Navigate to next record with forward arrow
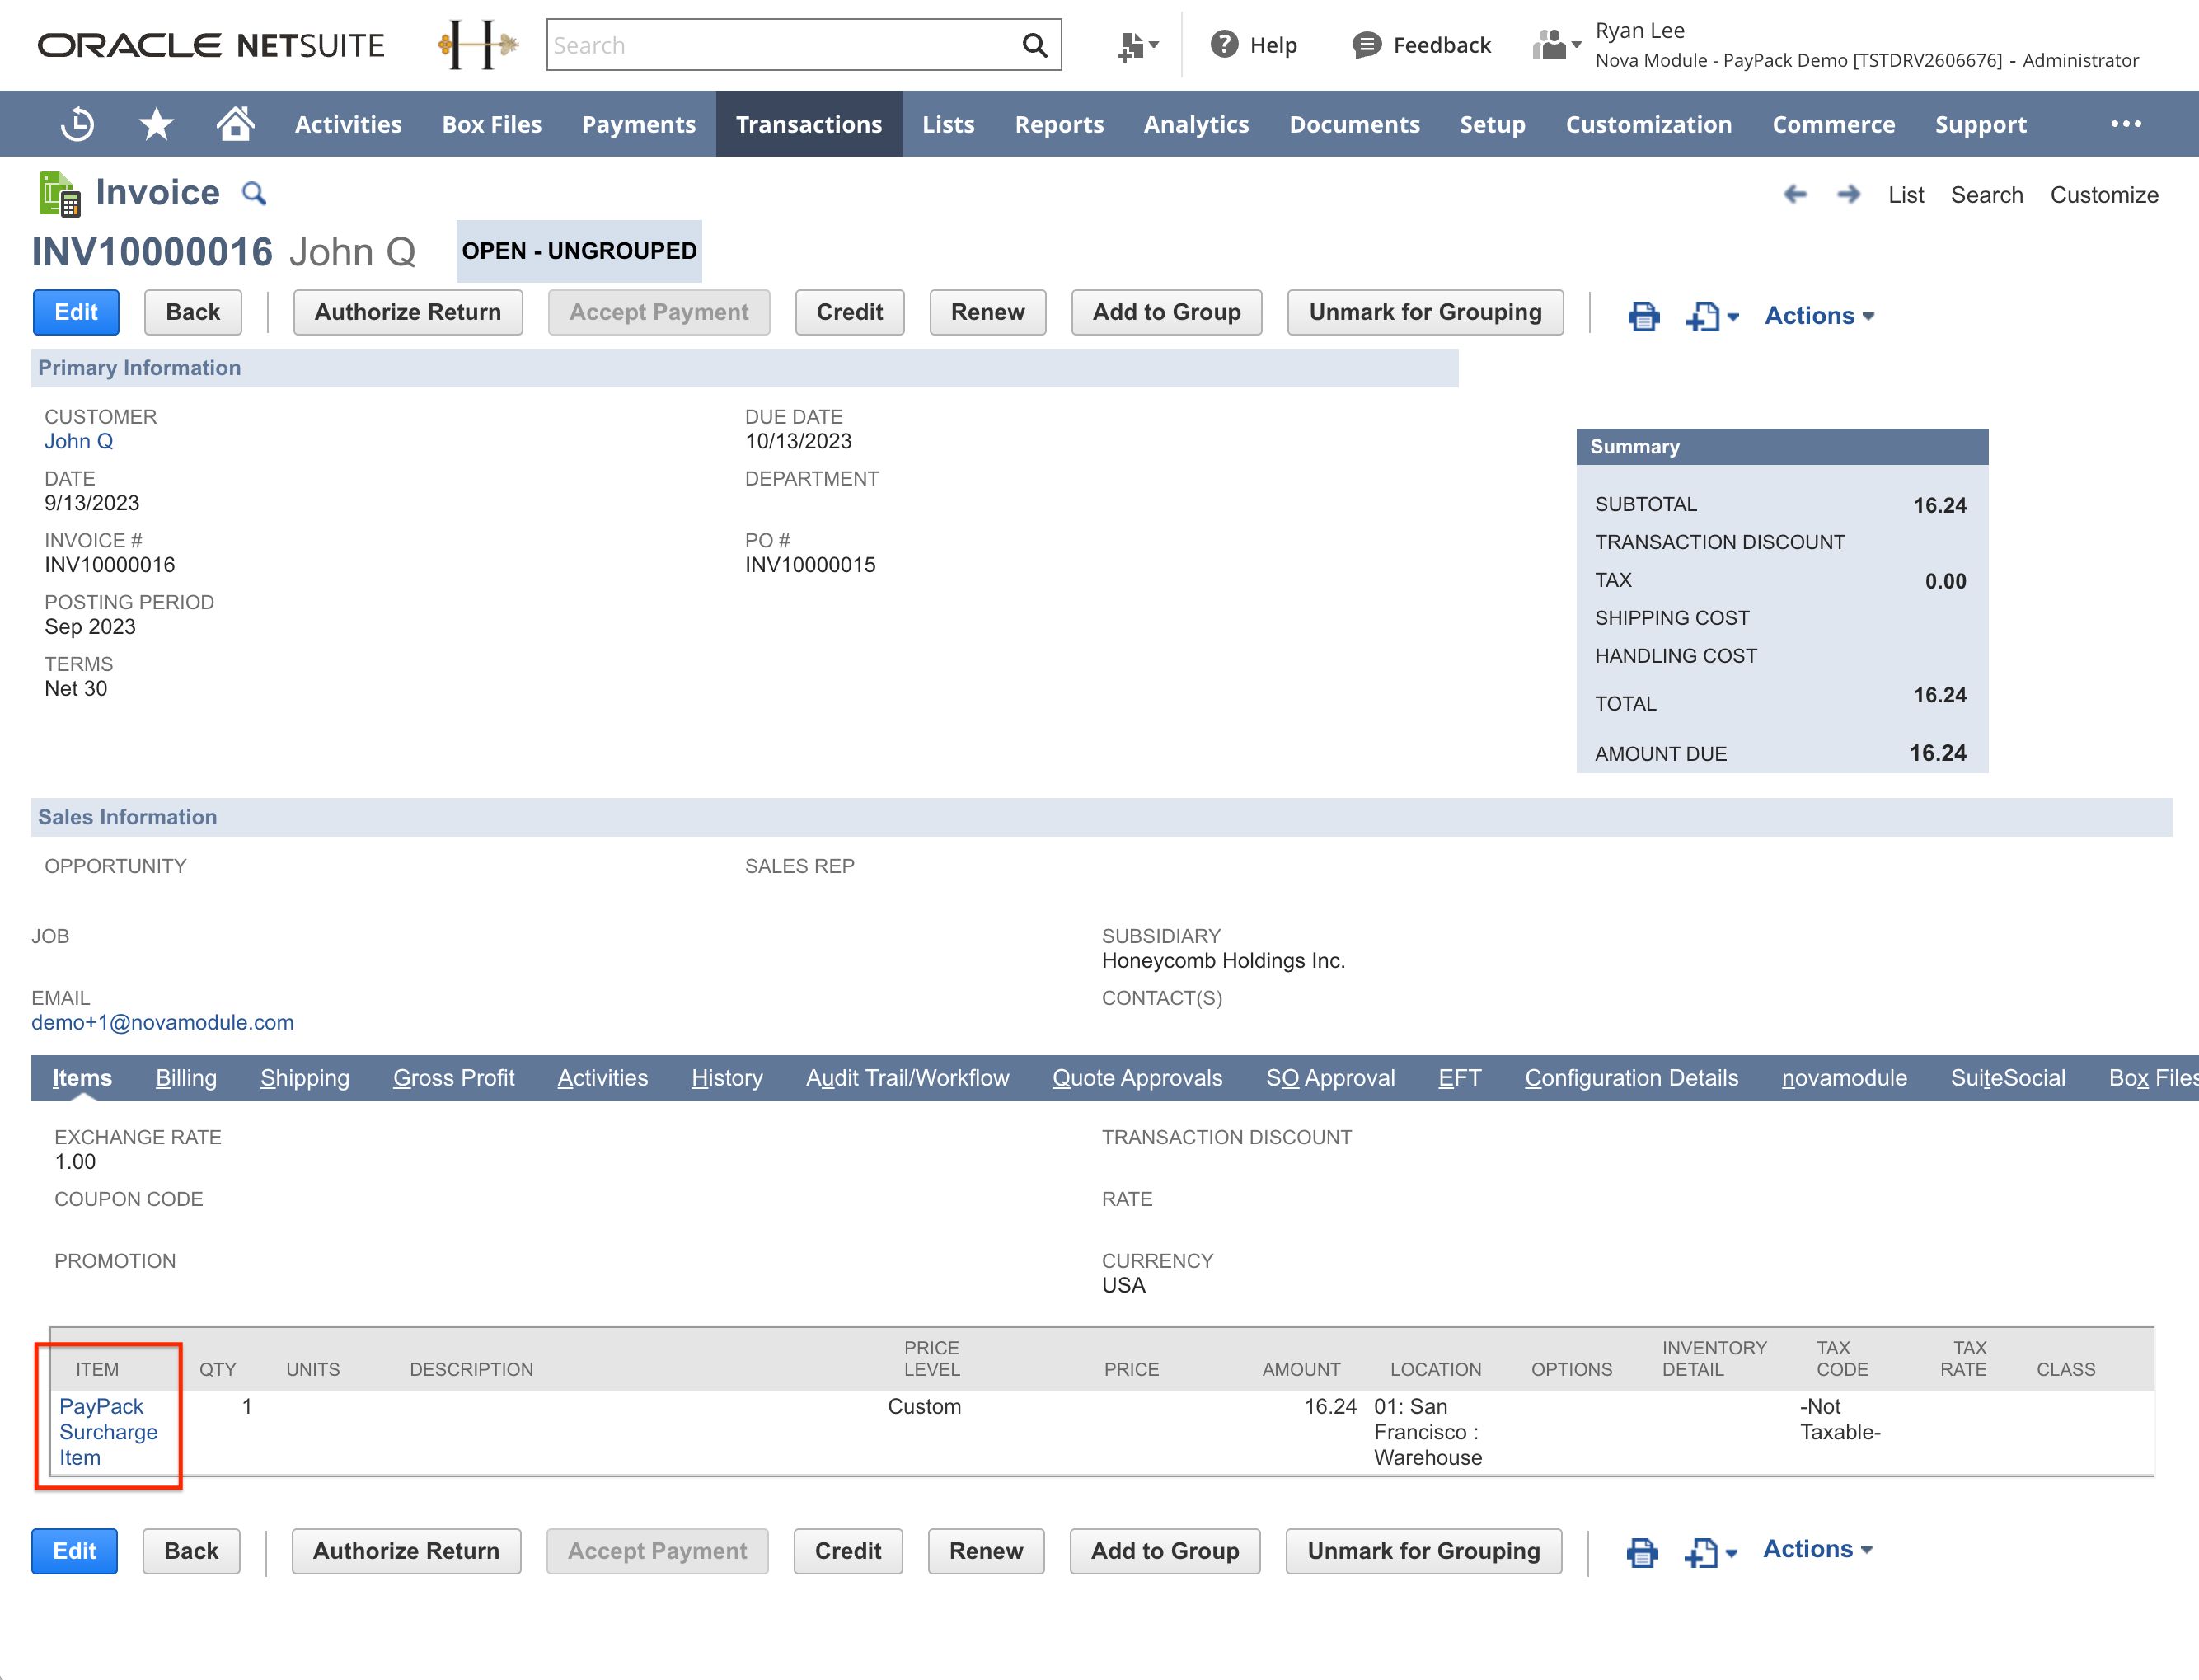The width and height of the screenshot is (2199, 1680). click(1847, 194)
